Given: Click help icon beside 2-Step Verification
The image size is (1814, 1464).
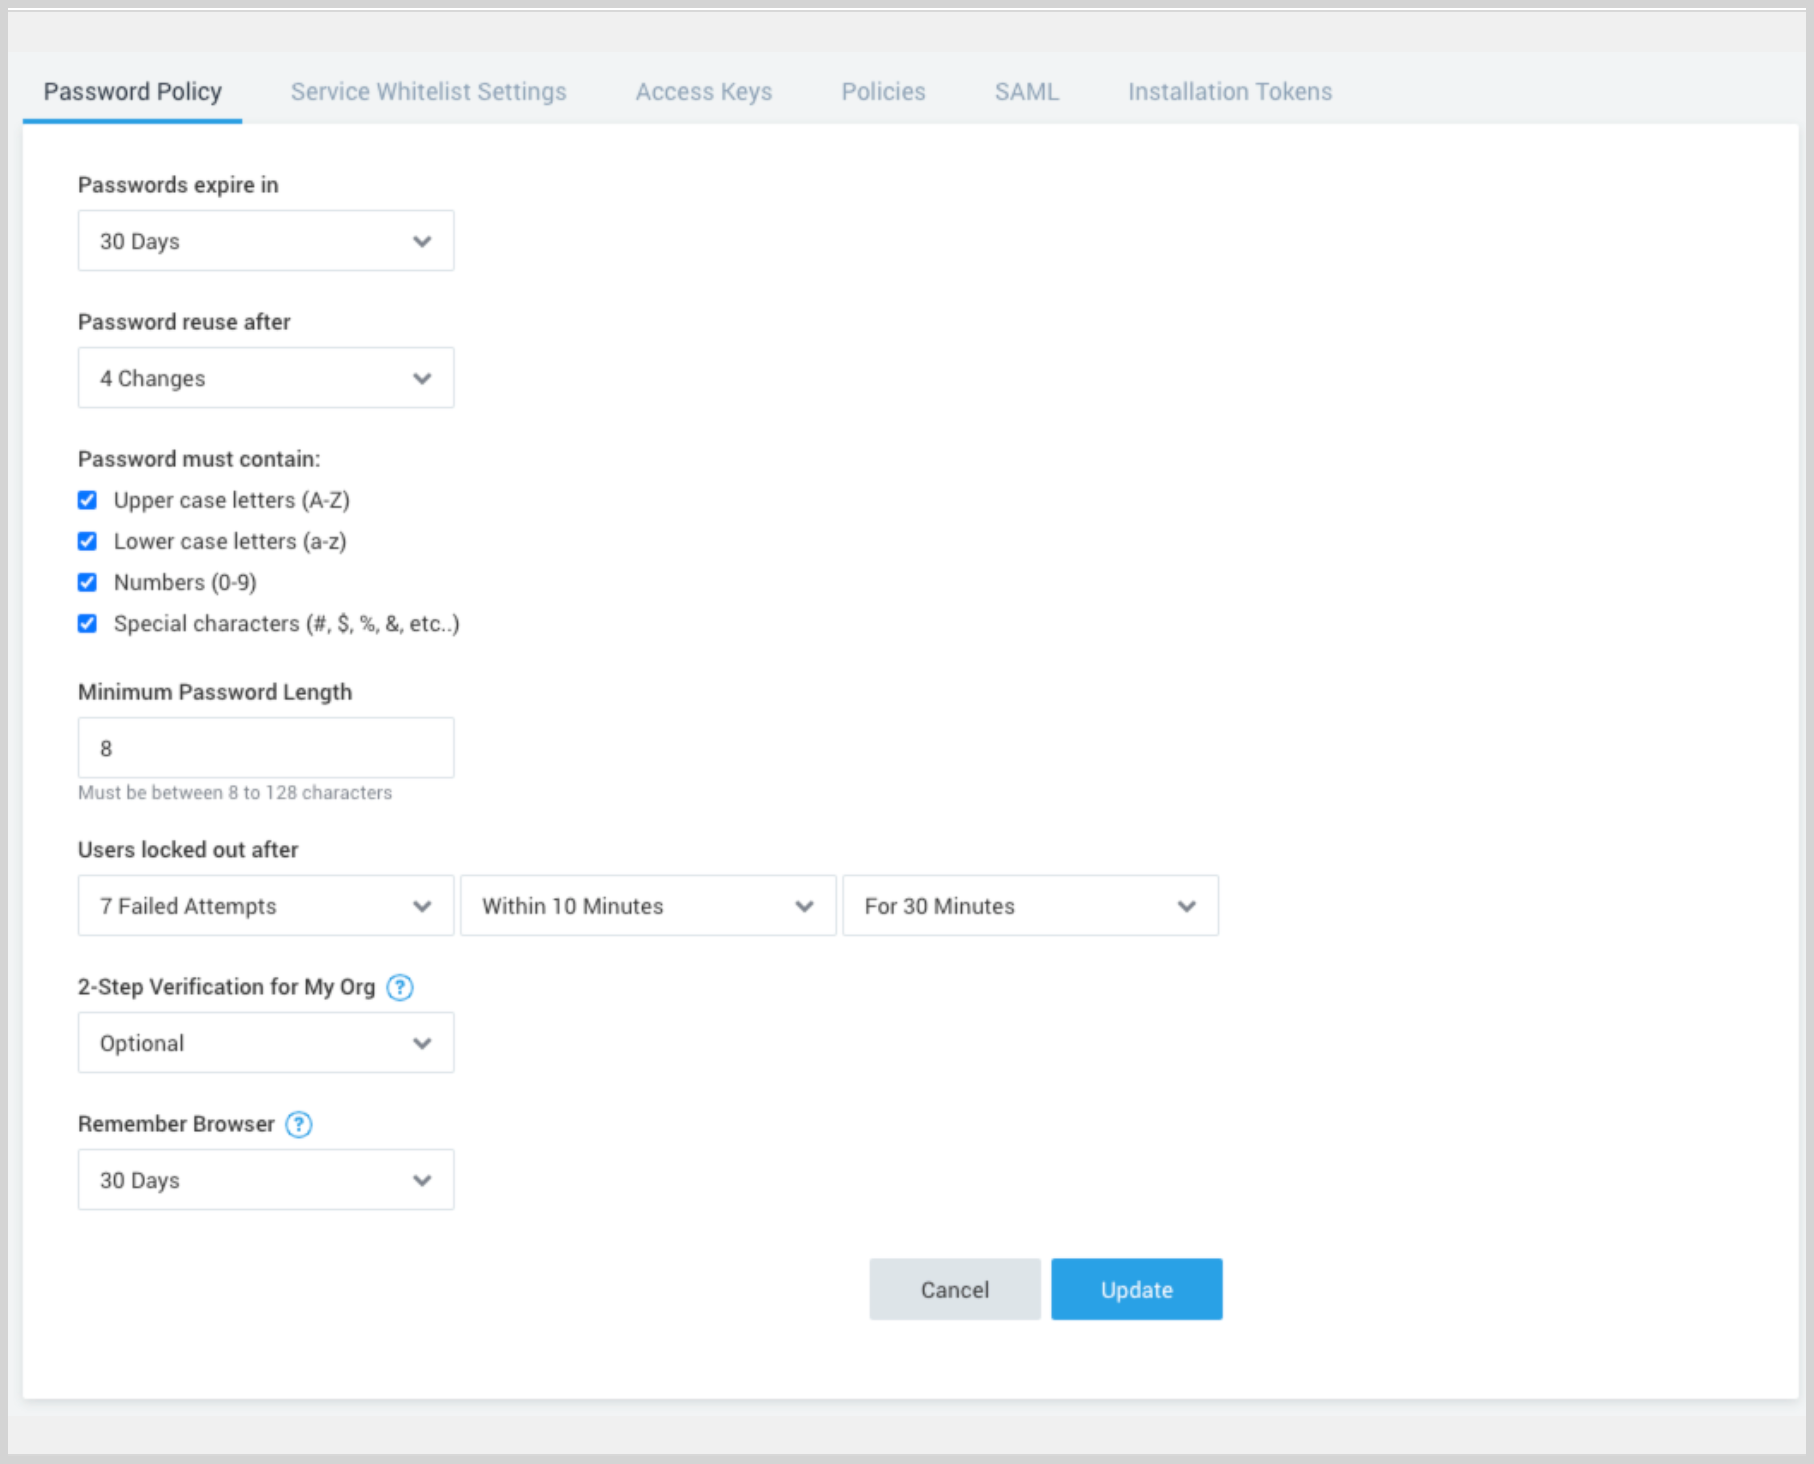Looking at the screenshot, I should (400, 987).
